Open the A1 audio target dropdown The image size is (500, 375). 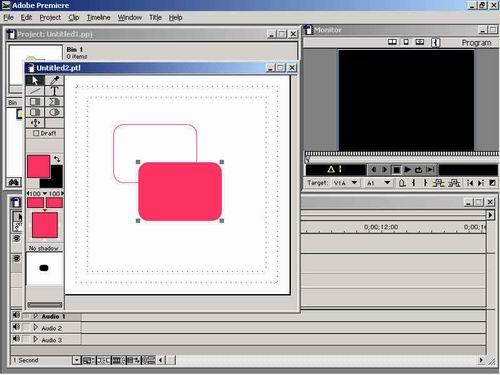[x=378, y=183]
